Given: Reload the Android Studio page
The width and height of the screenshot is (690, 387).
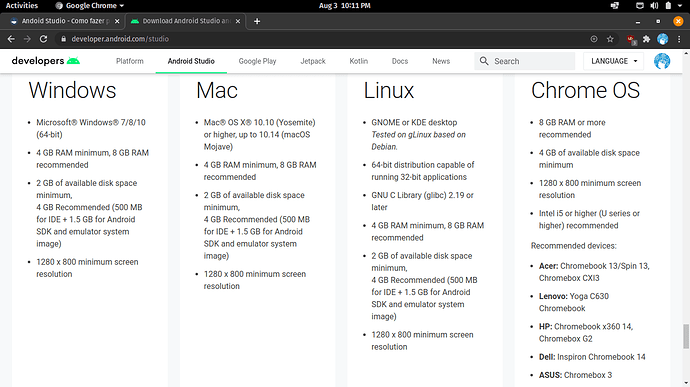Looking at the screenshot, I should tap(43, 39).
